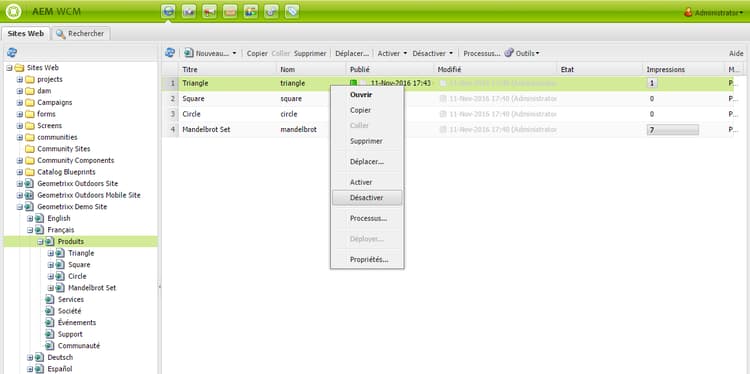Image resolution: width=750 pixels, height=374 pixels.
Task: Choose Désactiver in the context menu
Action: (x=367, y=198)
